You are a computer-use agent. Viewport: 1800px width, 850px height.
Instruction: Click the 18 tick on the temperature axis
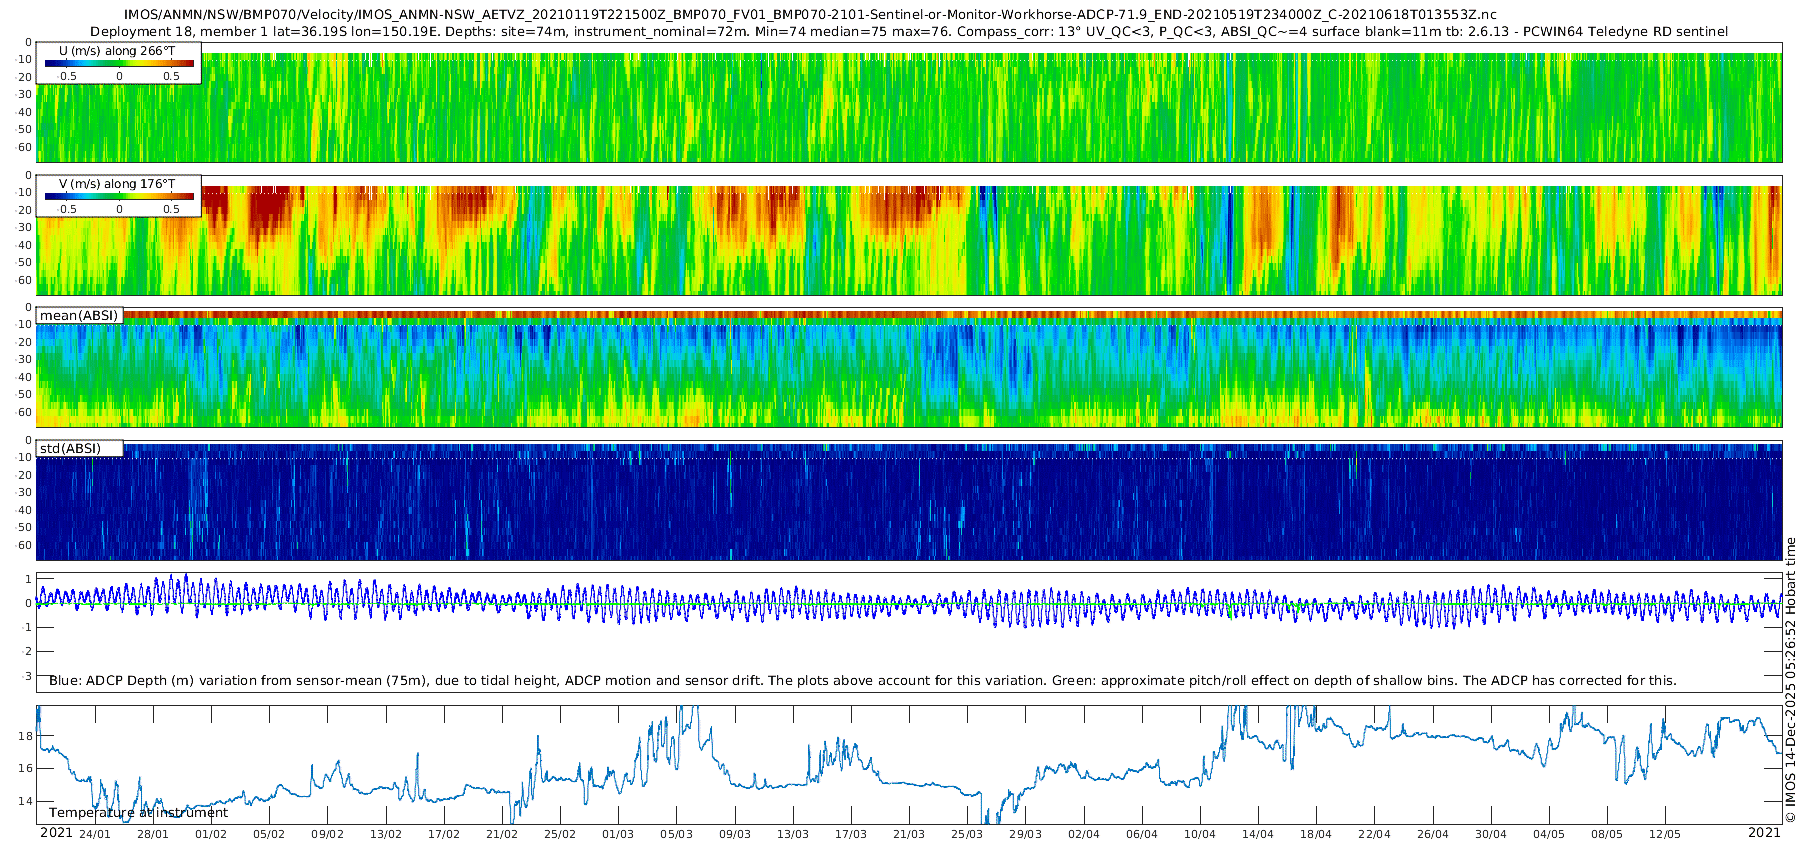[x=26, y=736]
